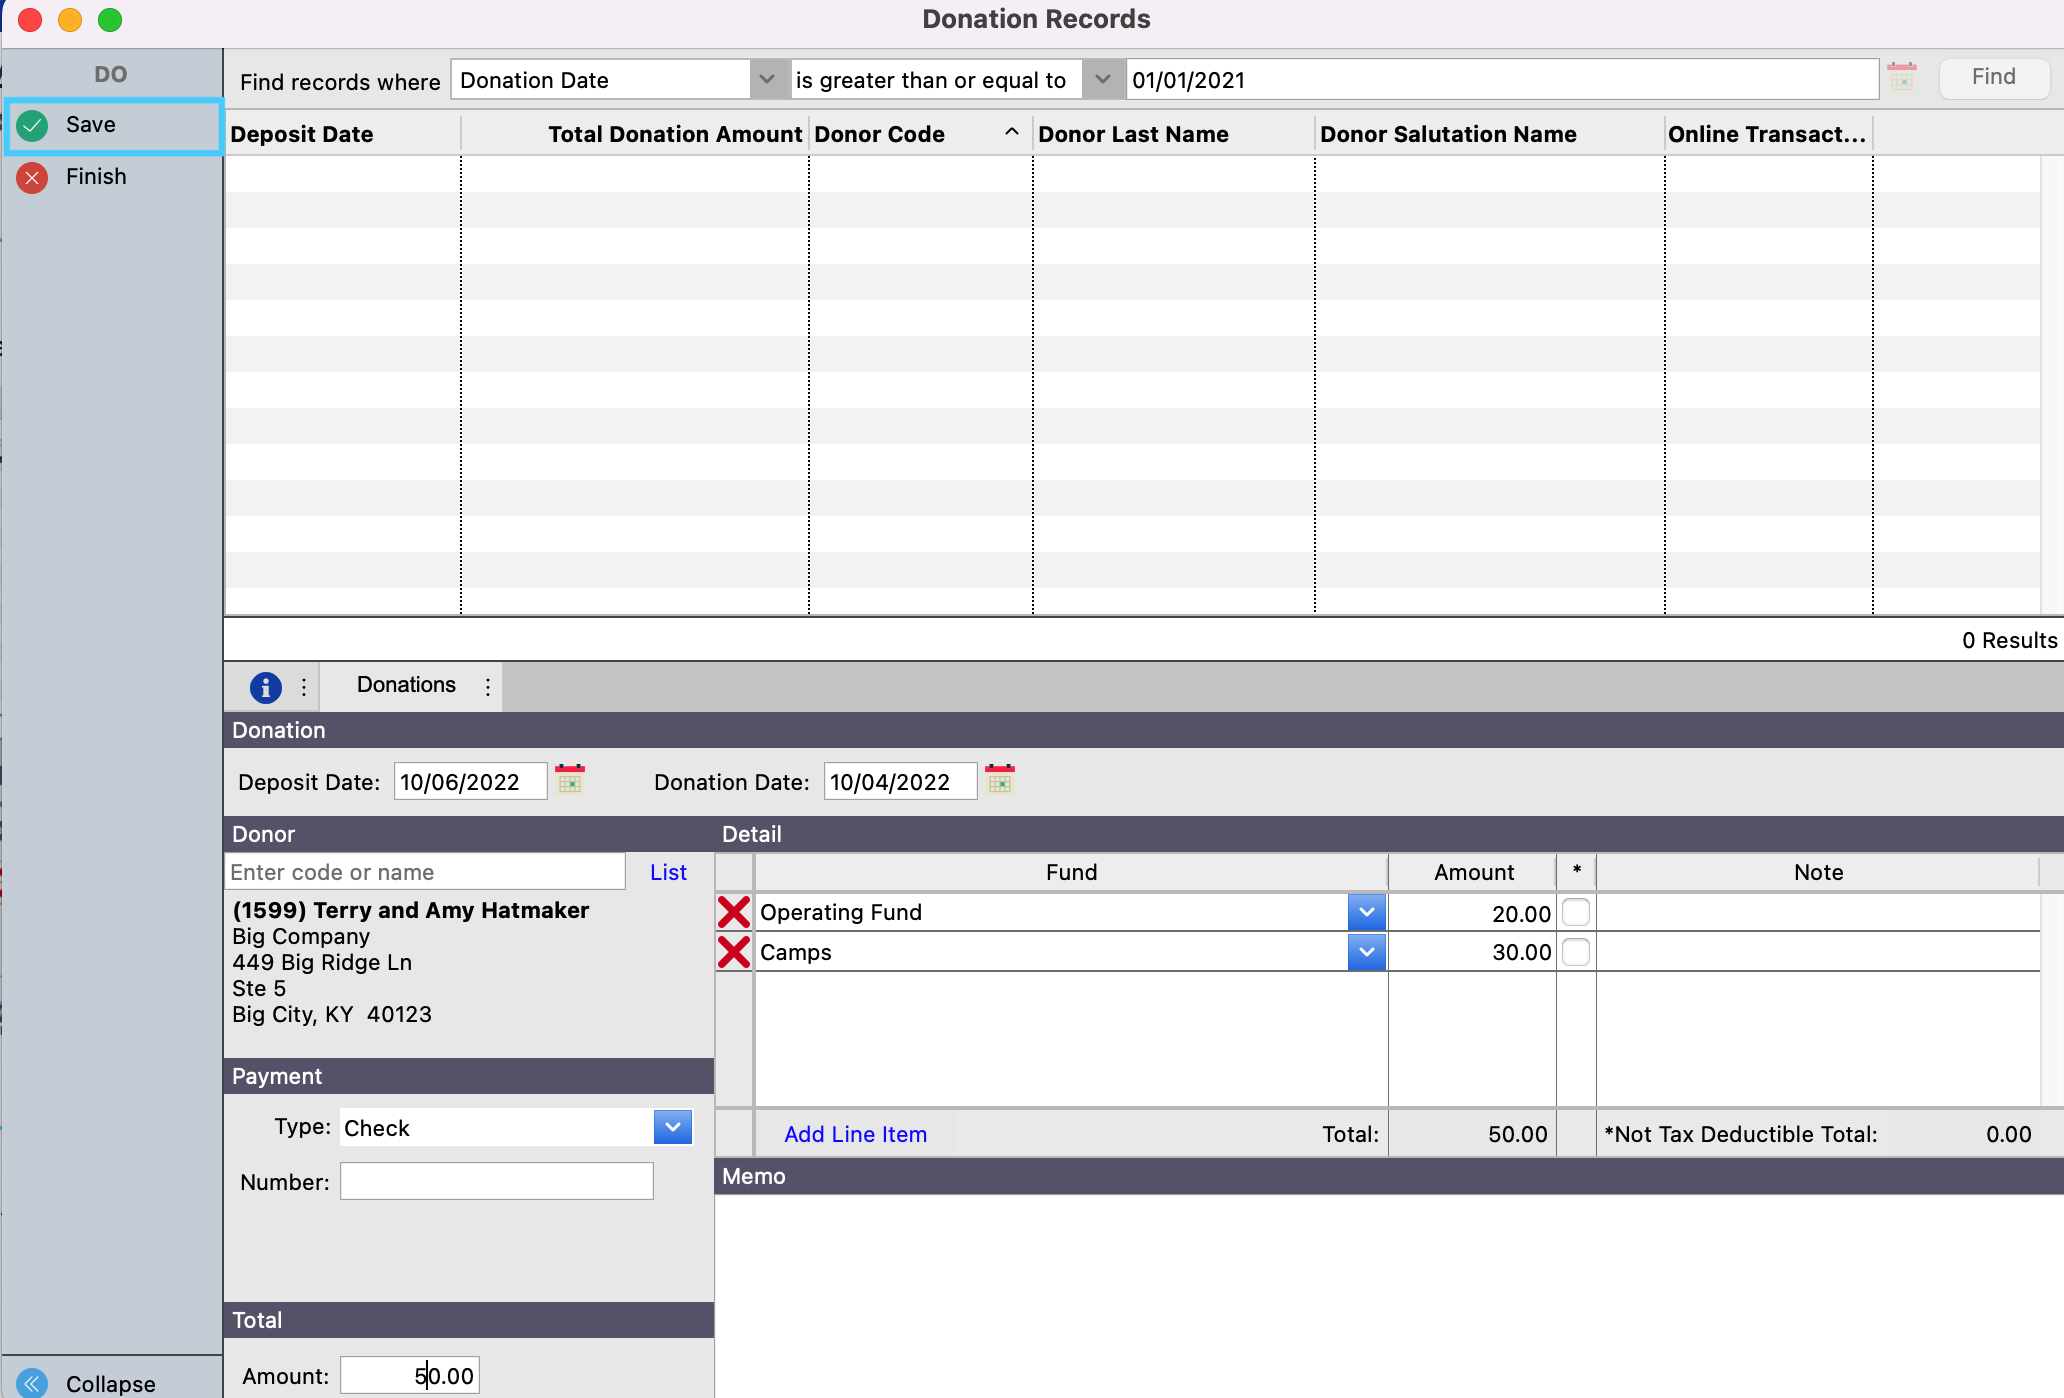
Task: Check non-deductible box for Operating Fund
Action: [1576, 912]
